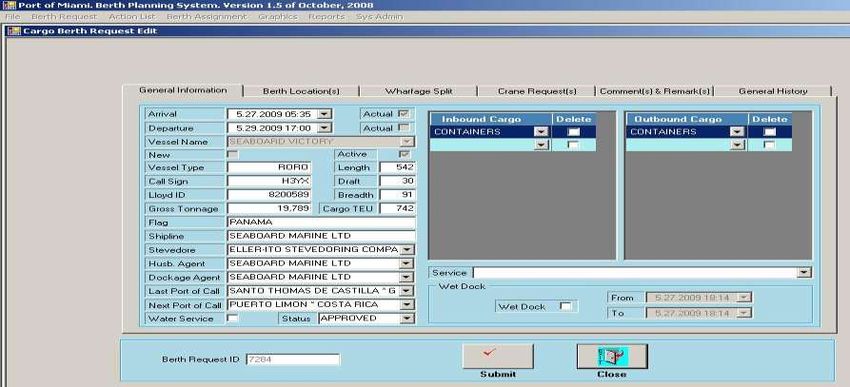Open the Dockage Agent dropdown
This screenshot has width=850, height=387.
(408, 277)
